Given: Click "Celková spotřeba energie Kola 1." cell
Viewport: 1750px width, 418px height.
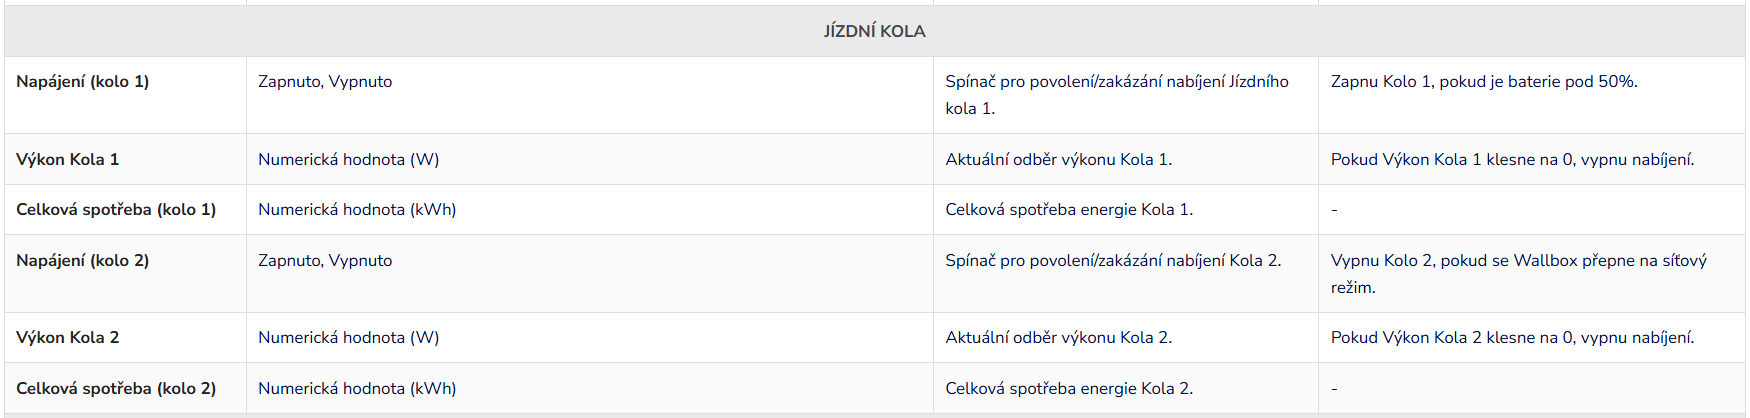Looking at the screenshot, I should [x=1069, y=210].
